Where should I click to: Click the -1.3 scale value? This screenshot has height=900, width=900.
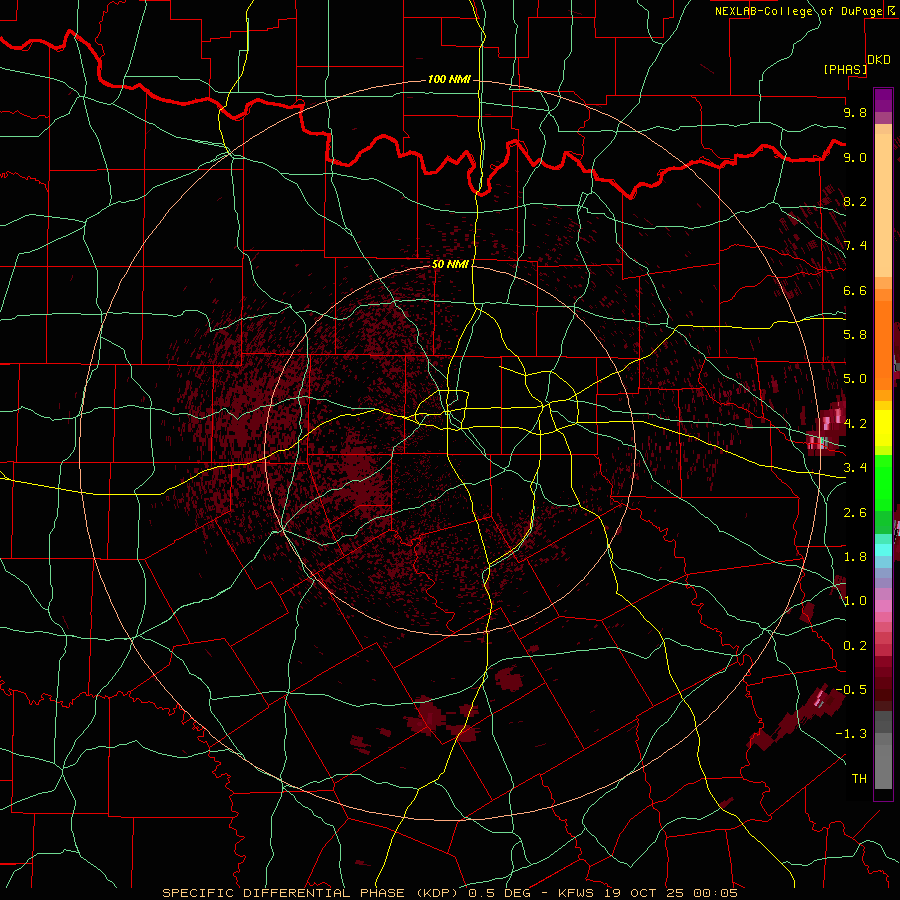click(x=851, y=734)
